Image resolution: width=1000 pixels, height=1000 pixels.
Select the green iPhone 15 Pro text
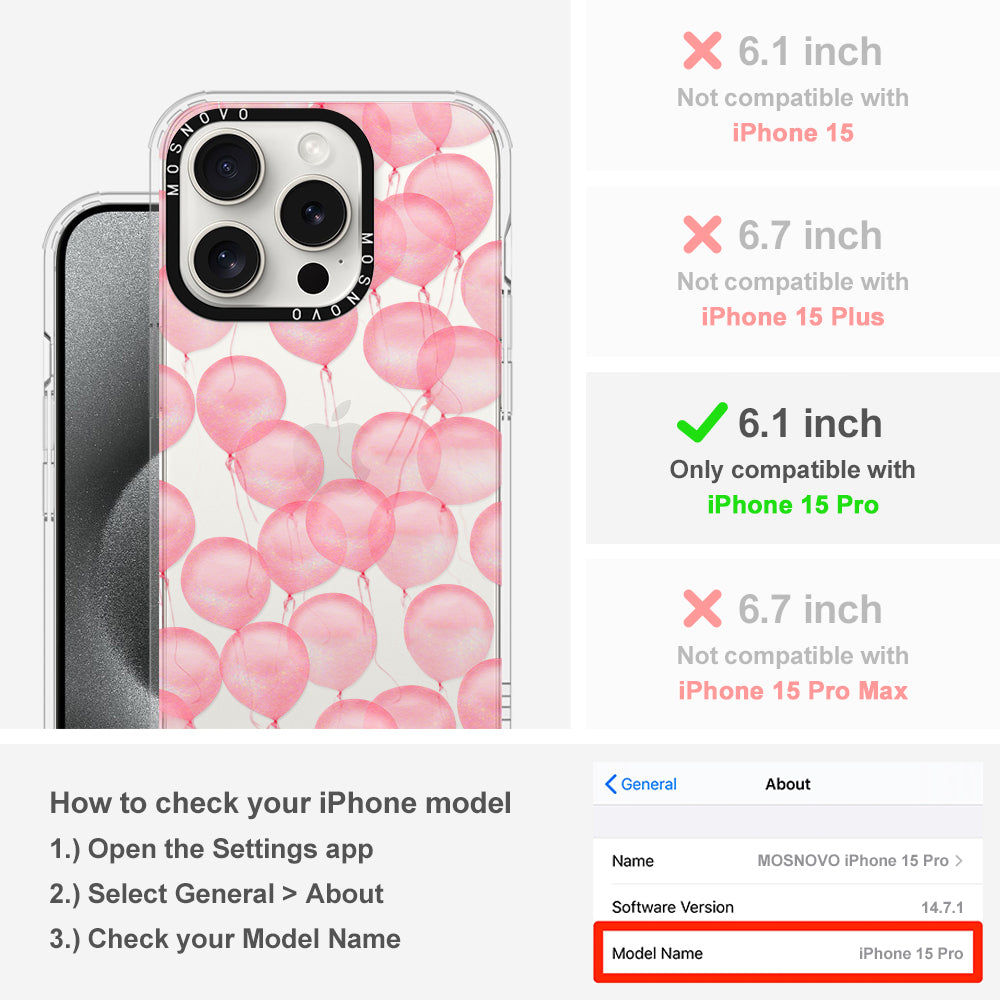[793, 504]
